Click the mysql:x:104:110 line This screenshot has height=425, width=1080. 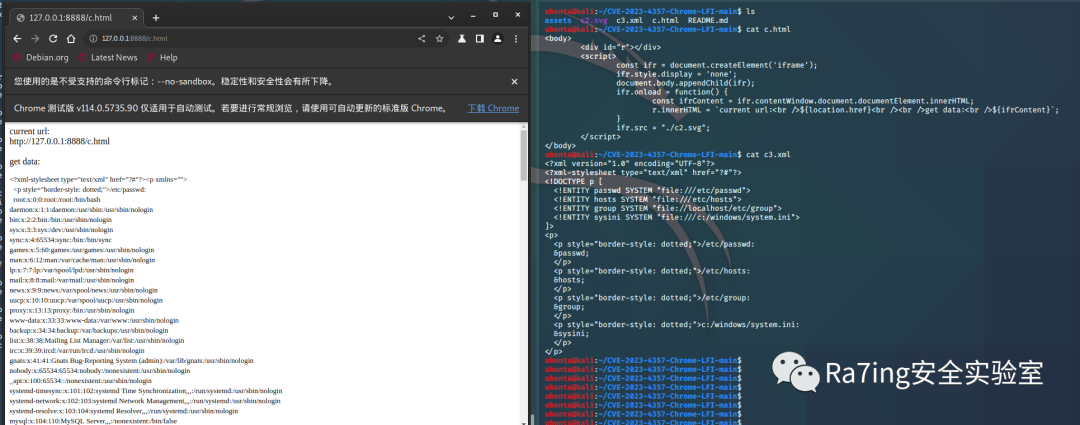(93, 420)
